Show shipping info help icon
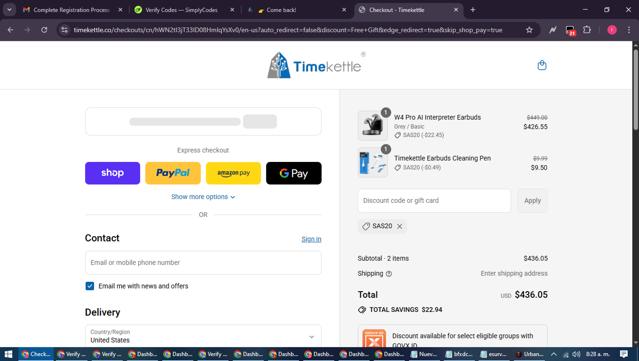This screenshot has width=639, height=361. click(389, 274)
